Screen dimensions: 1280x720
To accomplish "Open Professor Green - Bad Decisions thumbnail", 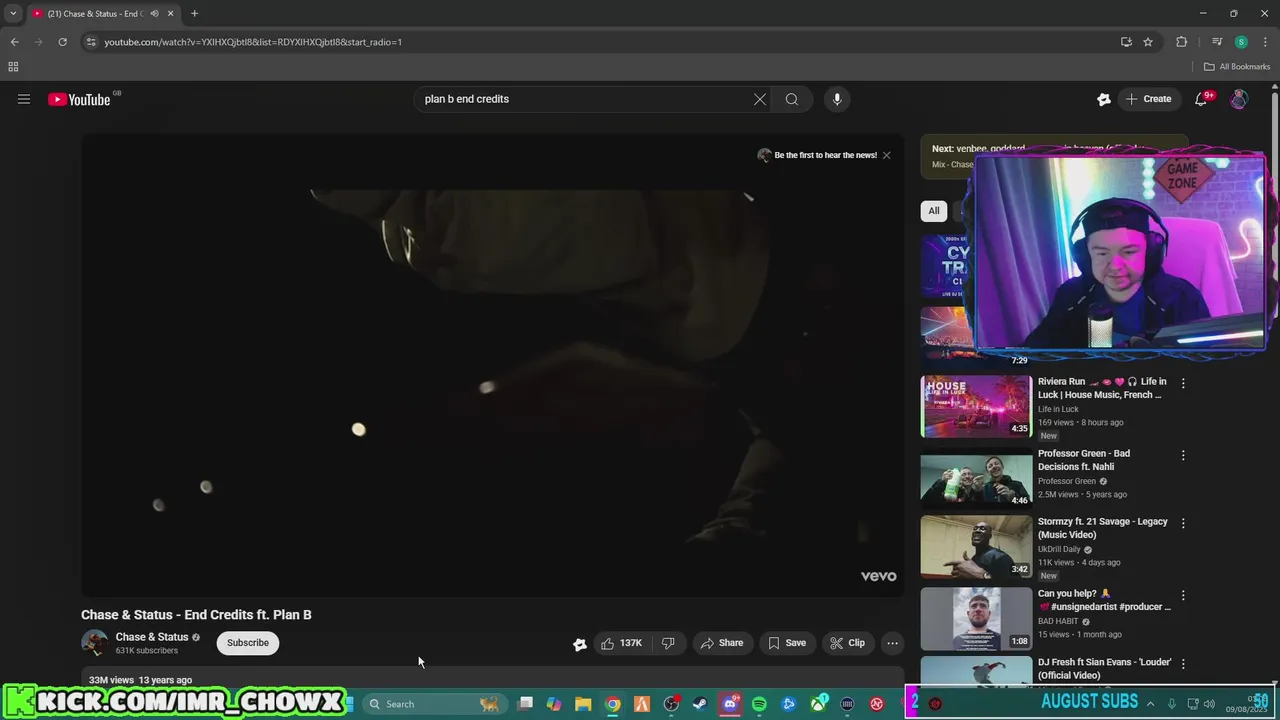I will coord(976,478).
